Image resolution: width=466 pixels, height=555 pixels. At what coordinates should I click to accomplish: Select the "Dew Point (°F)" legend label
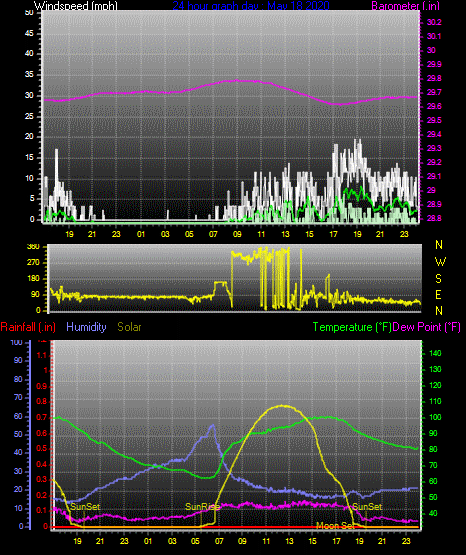[426, 327]
